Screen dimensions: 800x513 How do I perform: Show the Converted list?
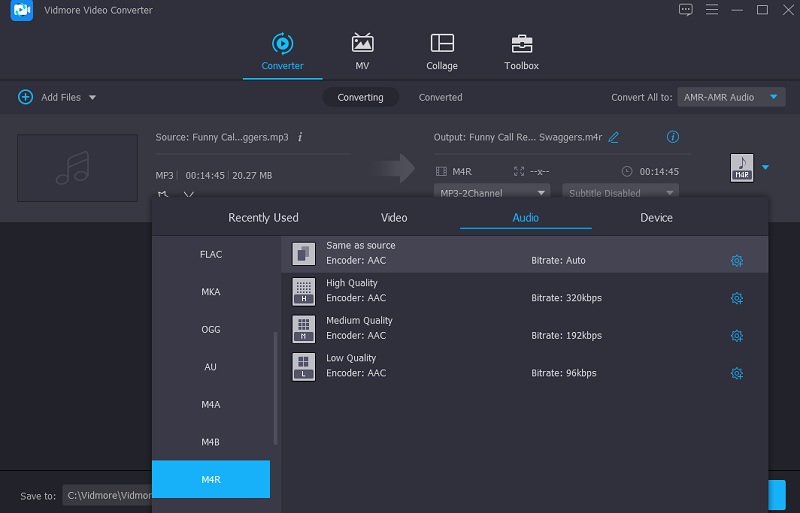click(x=440, y=97)
